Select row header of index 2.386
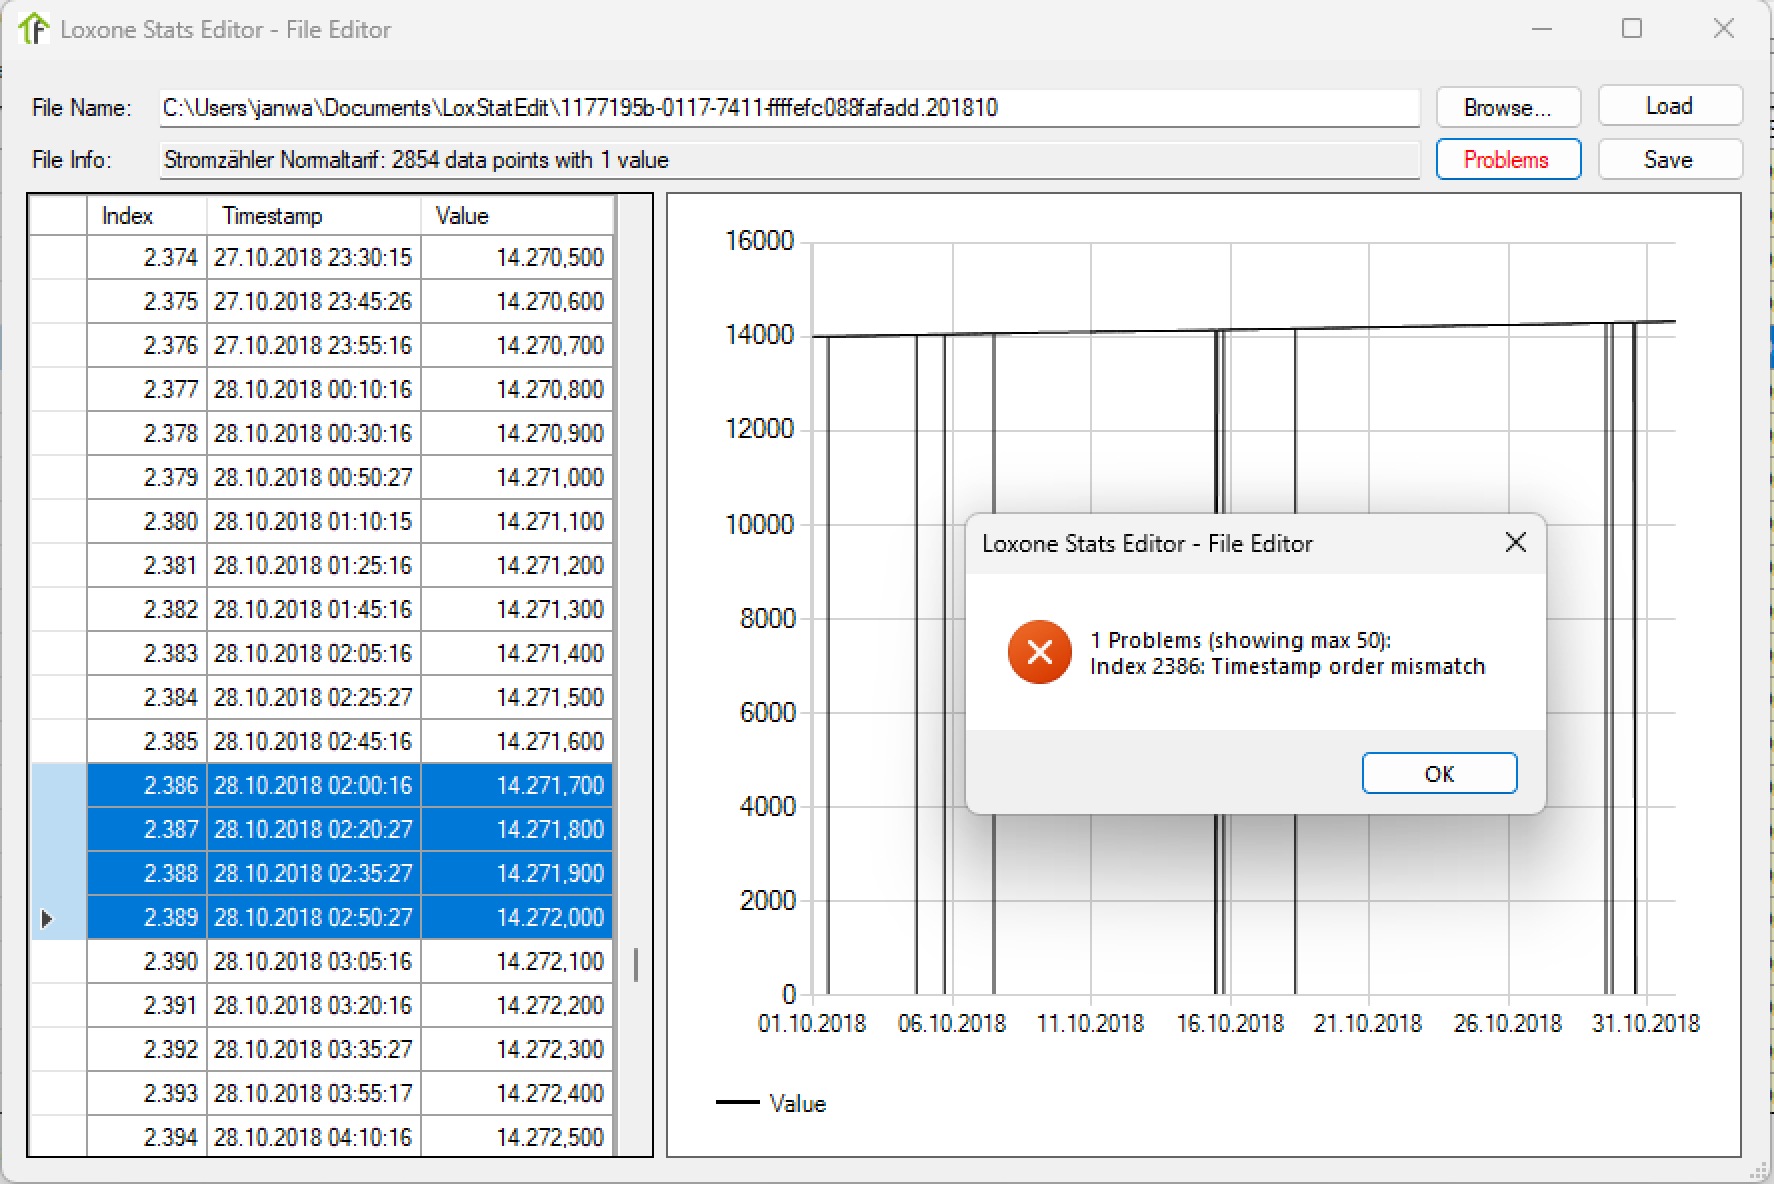This screenshot has width=1774, height=1184. (58, 785)
